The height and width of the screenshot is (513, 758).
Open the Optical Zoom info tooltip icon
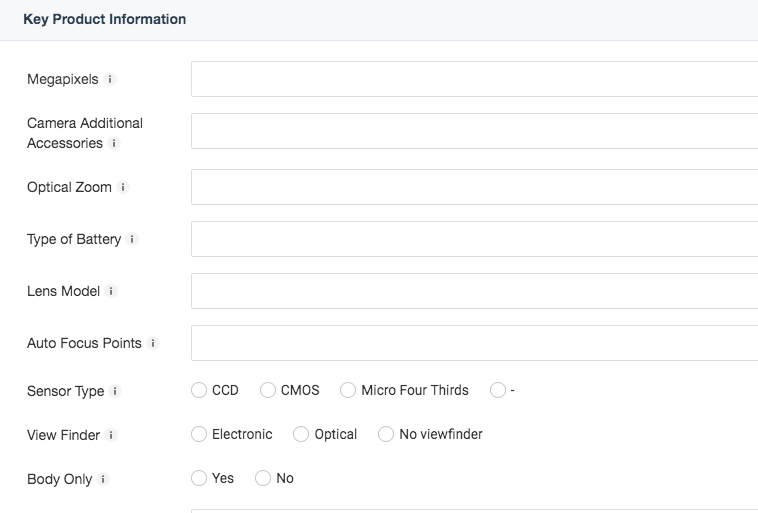123,187
